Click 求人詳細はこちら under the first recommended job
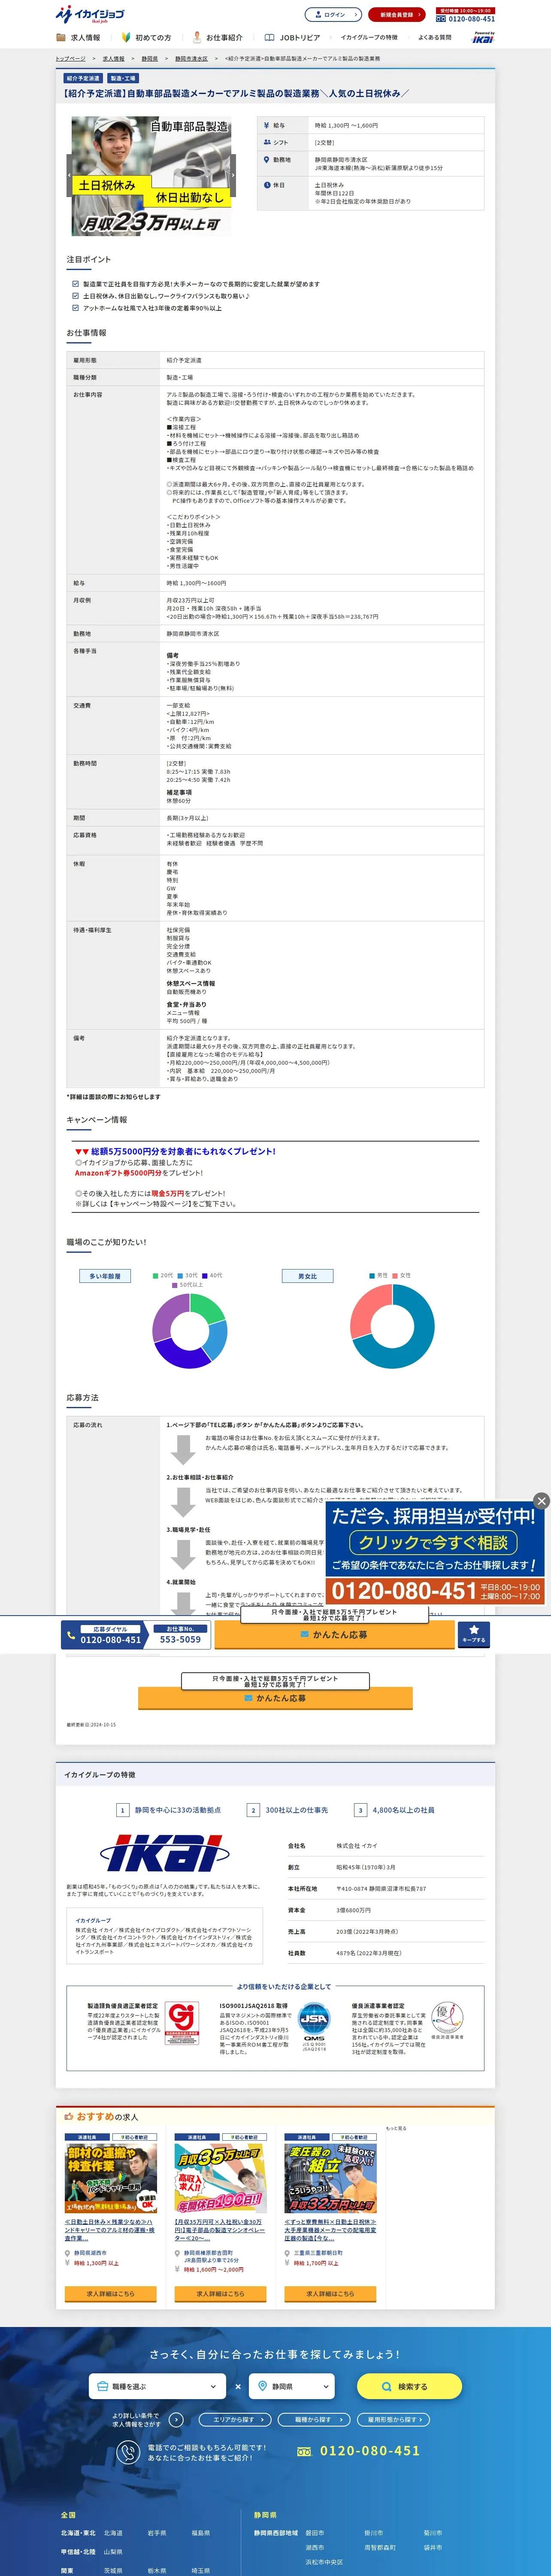Viewport: 551px width, 2576px height. point(111,2293)
